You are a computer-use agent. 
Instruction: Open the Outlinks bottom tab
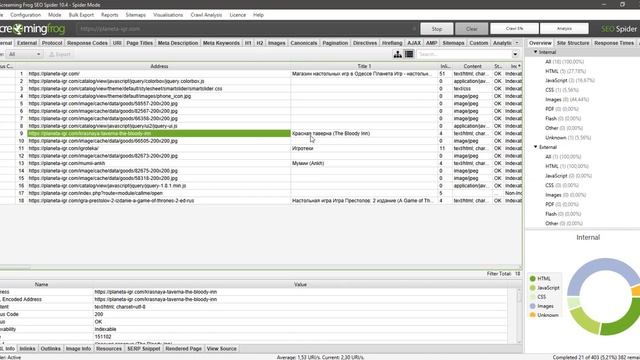51,349
